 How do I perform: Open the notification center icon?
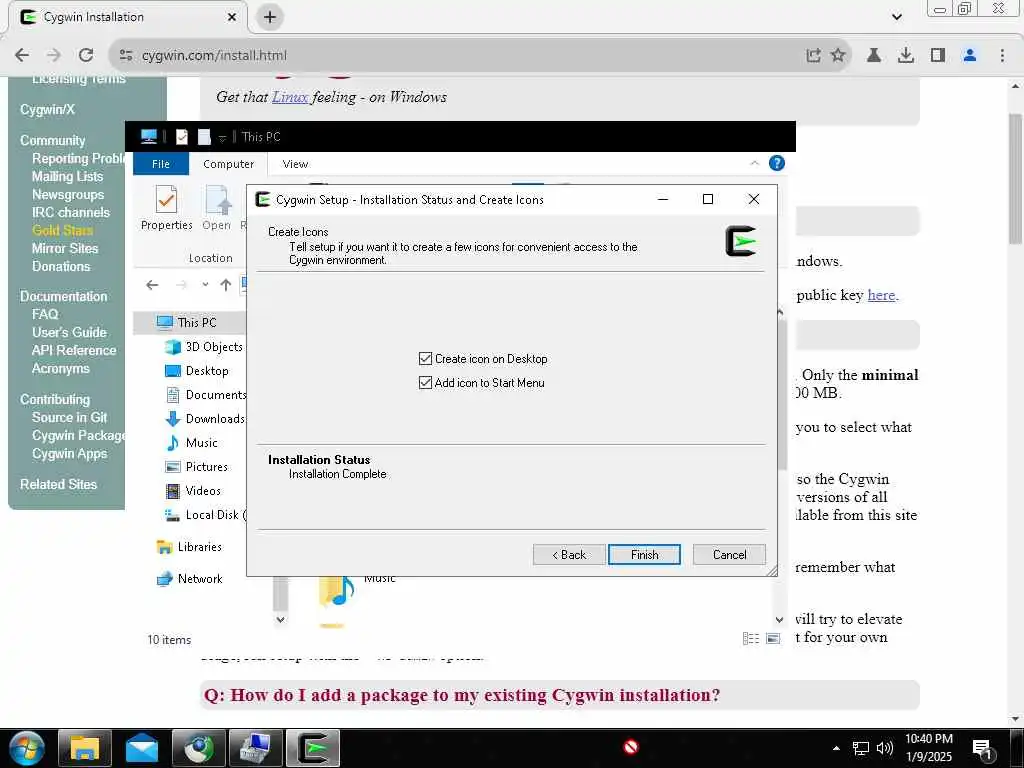(982, 749)
